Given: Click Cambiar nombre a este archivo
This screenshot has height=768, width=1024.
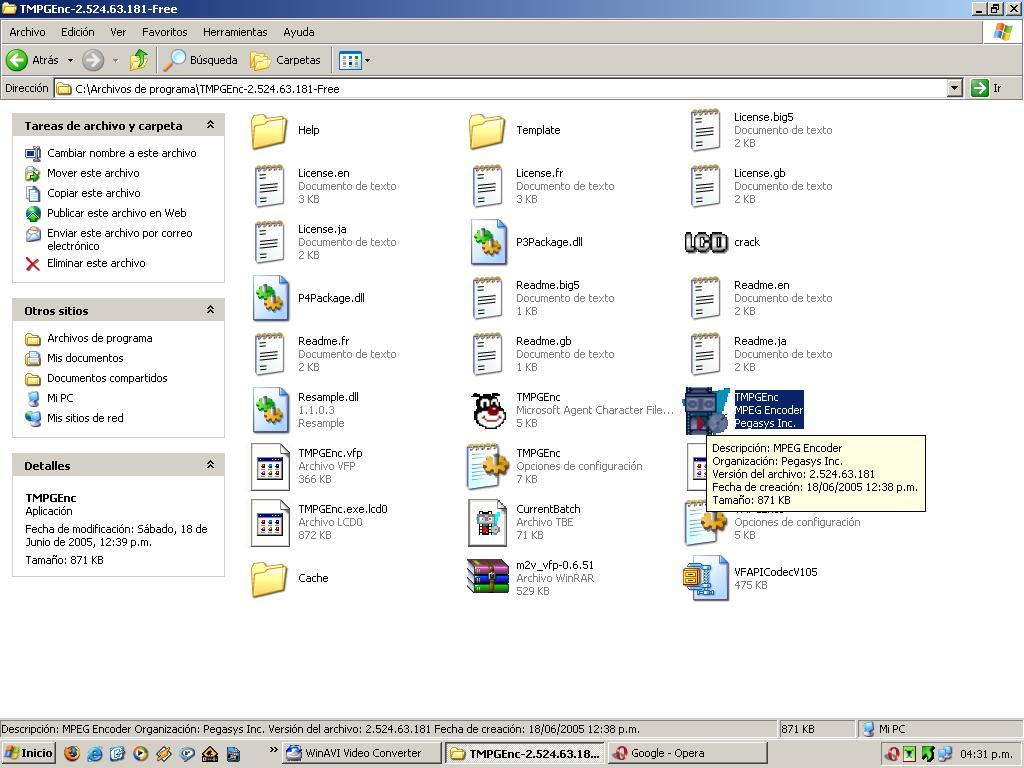Looking at the screenshot, I should (x=121, y=153).
